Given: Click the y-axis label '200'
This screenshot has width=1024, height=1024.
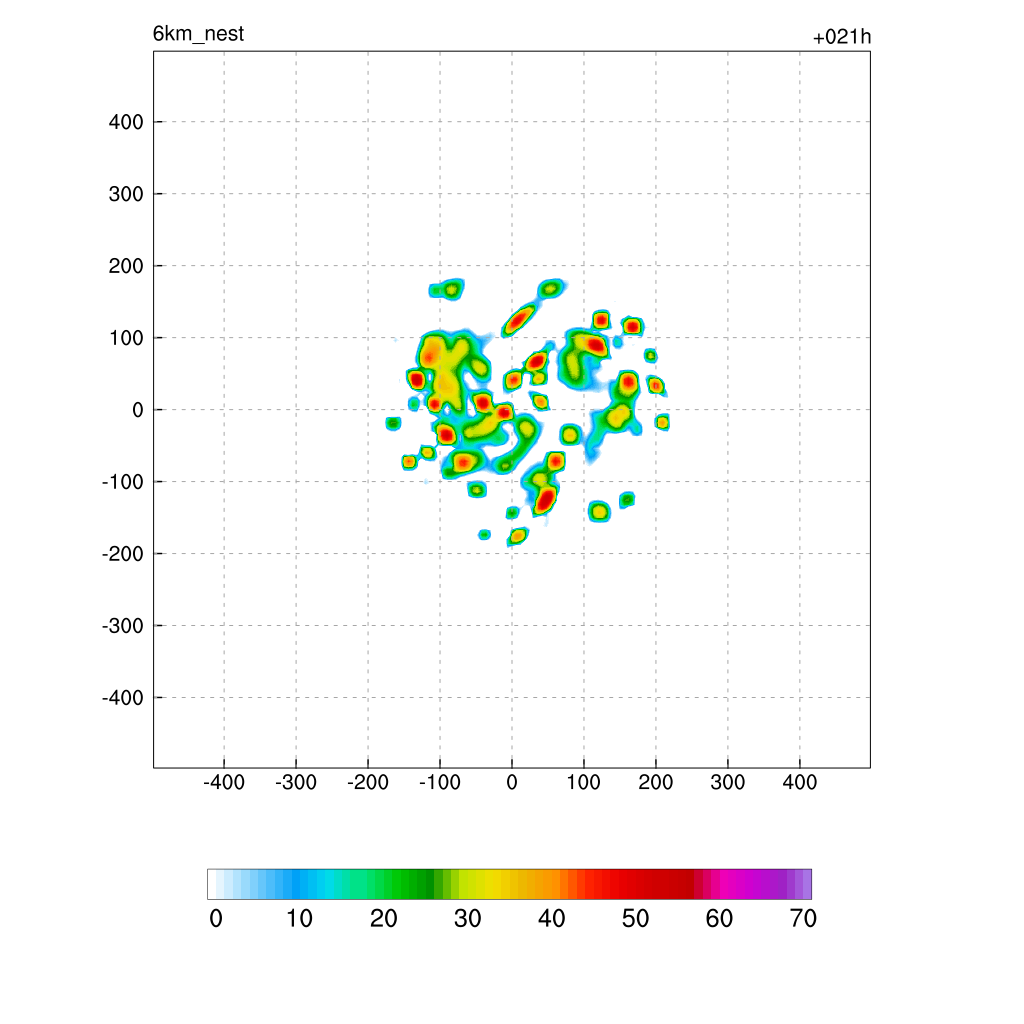Looking at the screenshot, I should (x=126, y=266).
